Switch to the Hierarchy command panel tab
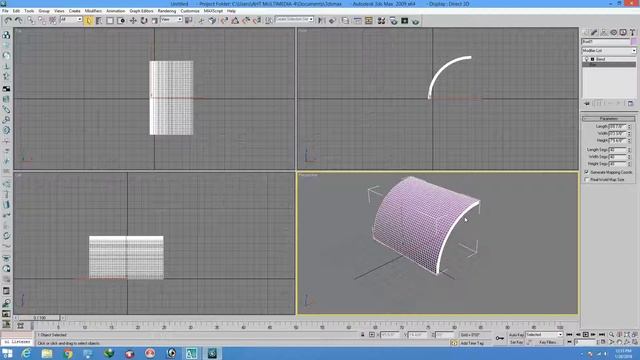This screenshot has width=640, height=360. pyautogui.click(x=604, y=32)
